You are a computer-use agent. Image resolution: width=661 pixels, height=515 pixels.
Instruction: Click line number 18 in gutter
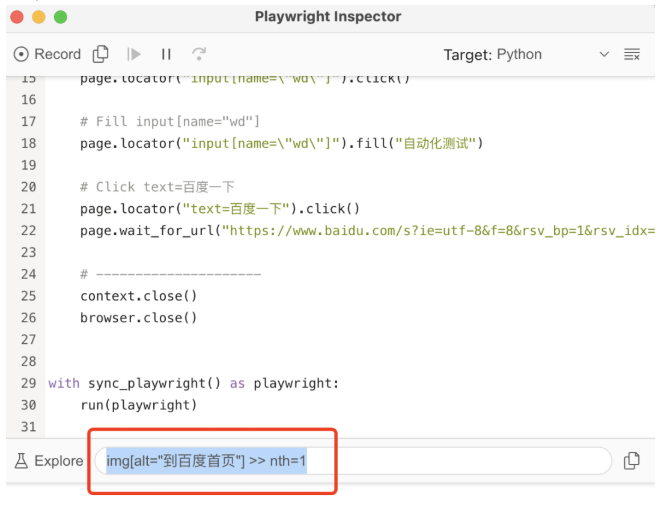[29, 143]
